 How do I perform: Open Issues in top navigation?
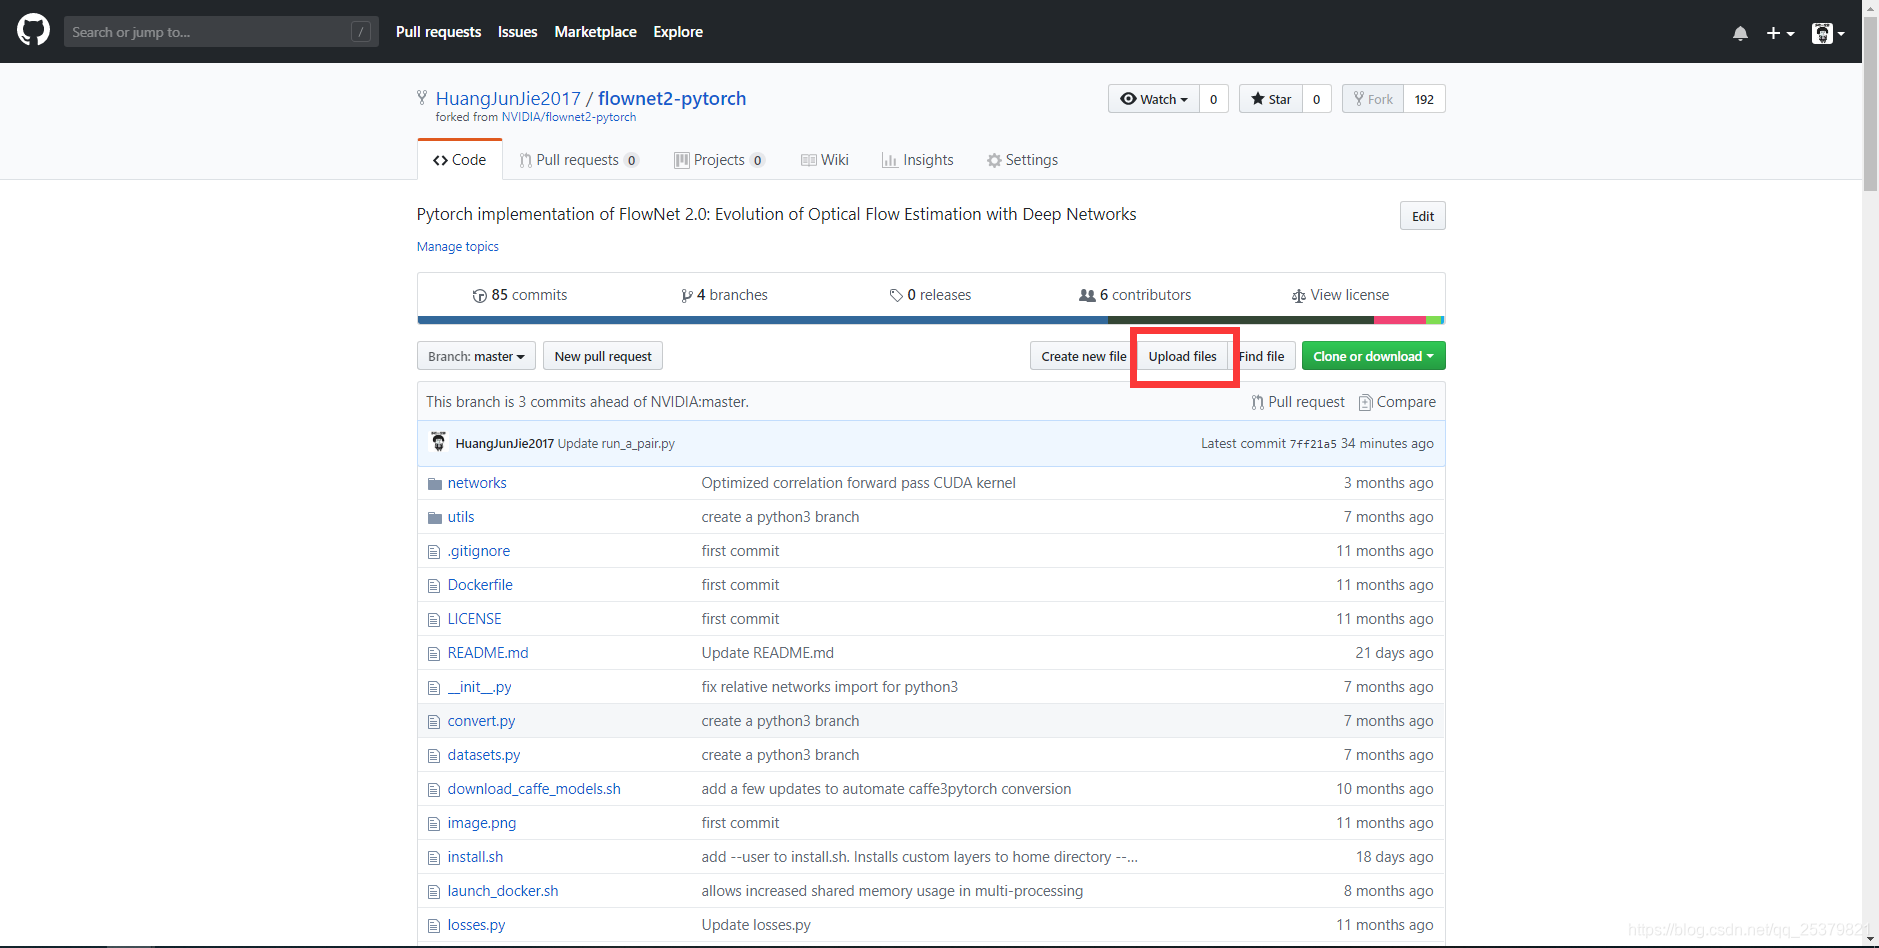(517, 32)
